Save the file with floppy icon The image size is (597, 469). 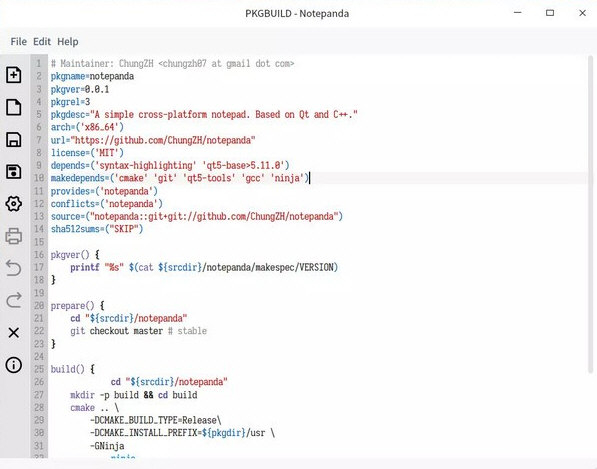click(x=14, y=139)
